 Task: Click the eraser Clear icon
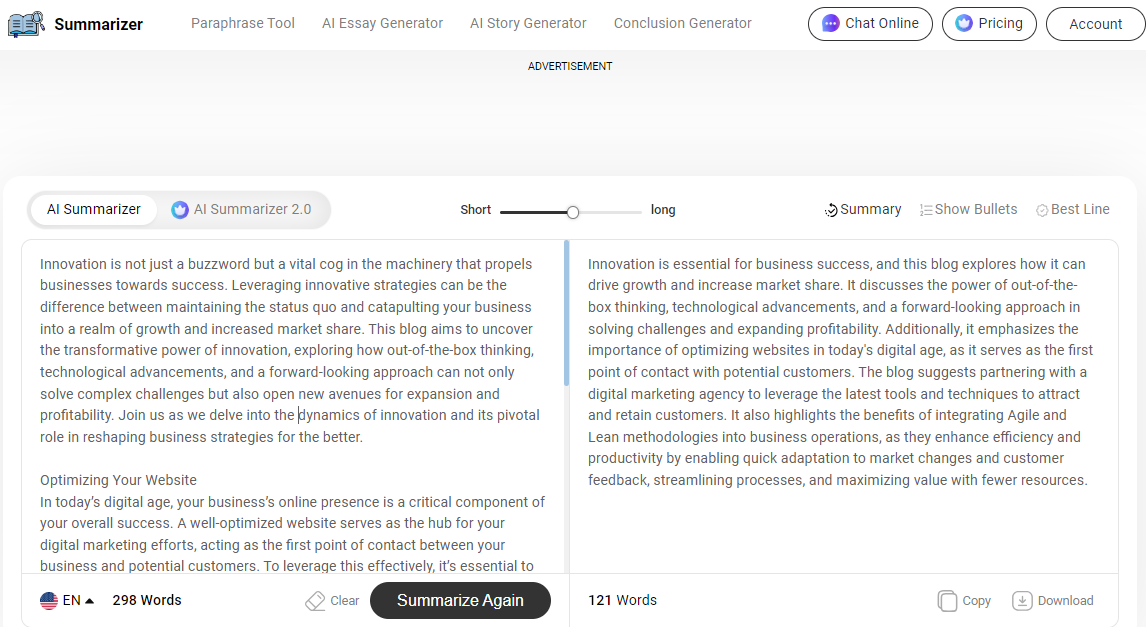click(x=315, y=601)
